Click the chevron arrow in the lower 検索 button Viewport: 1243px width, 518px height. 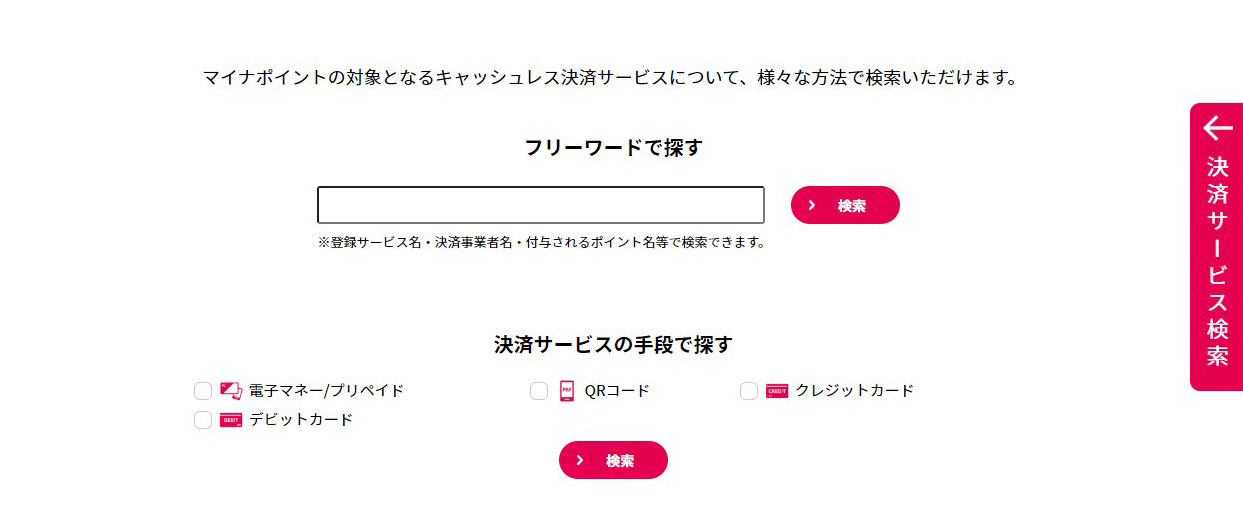tap(580, 460)
